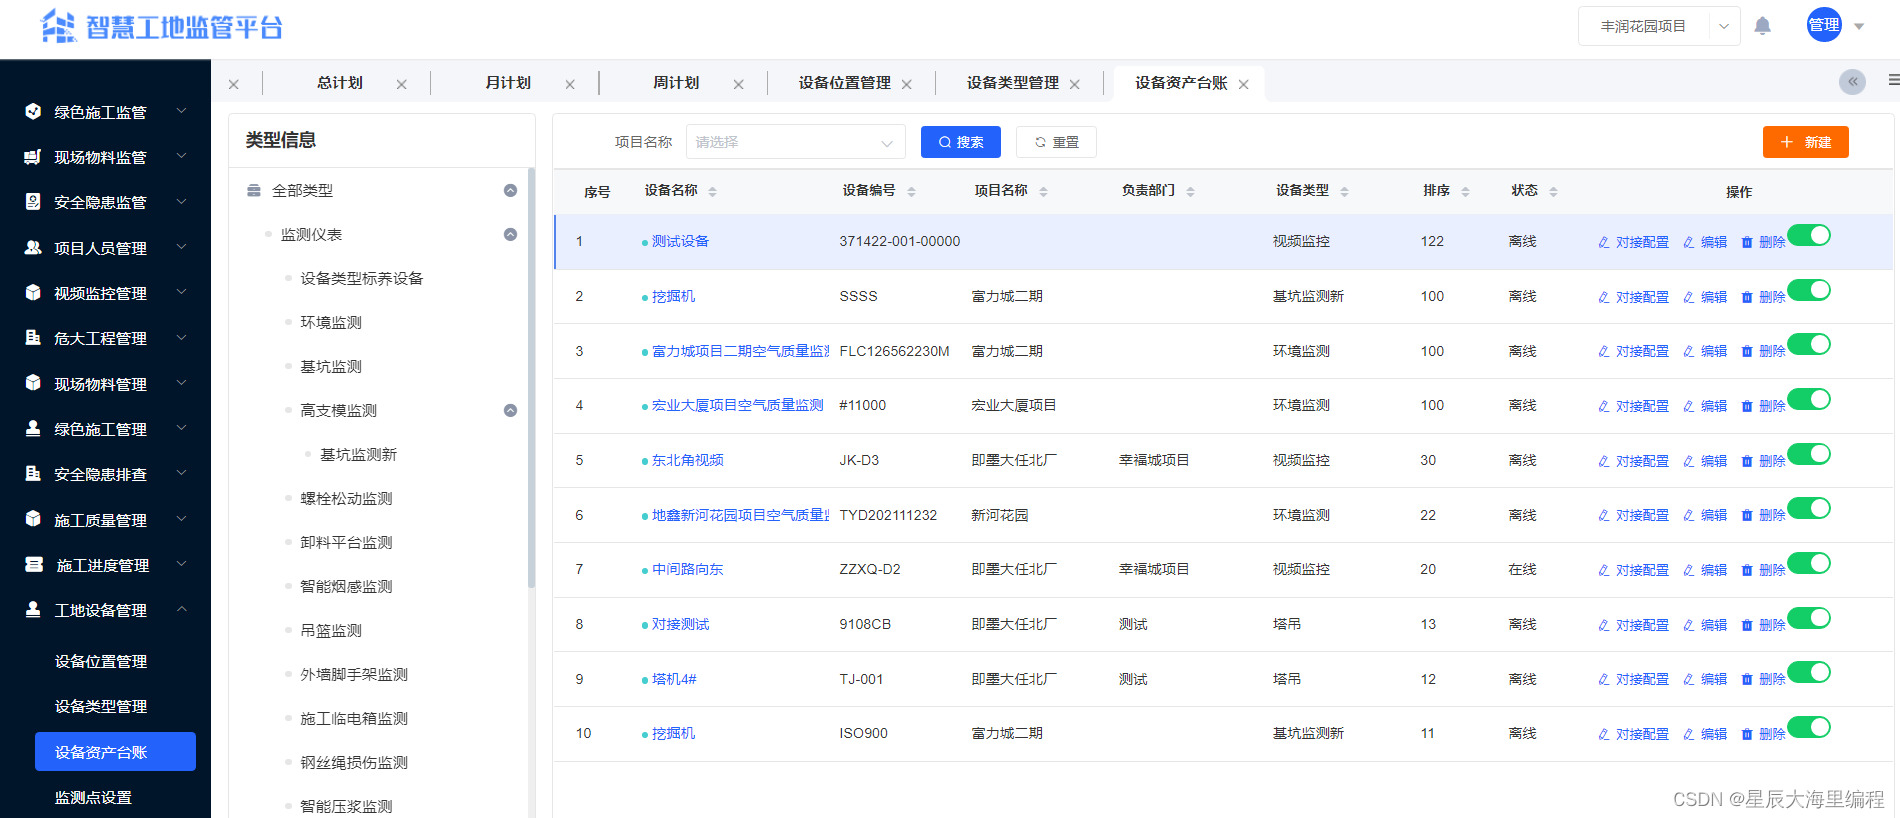Open the 丰润花园项目 project dropdown

coord(1659,26)
